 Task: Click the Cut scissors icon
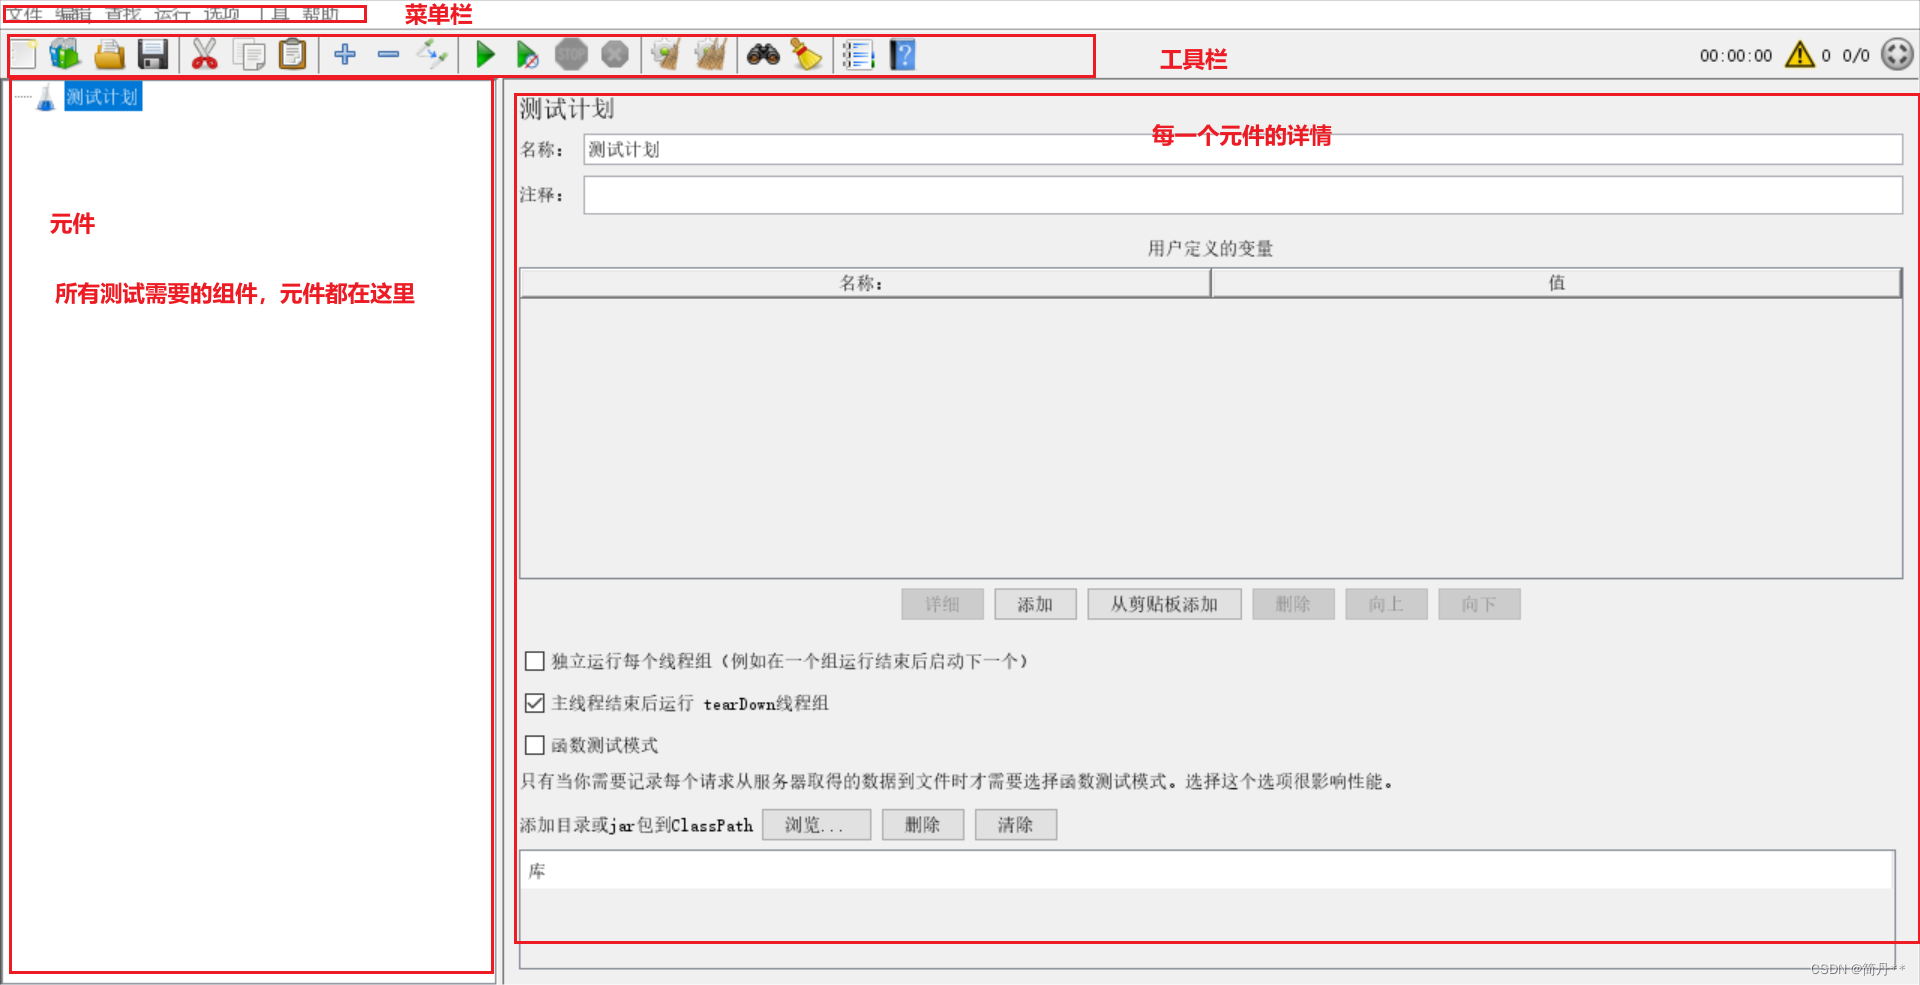(204, 55)
